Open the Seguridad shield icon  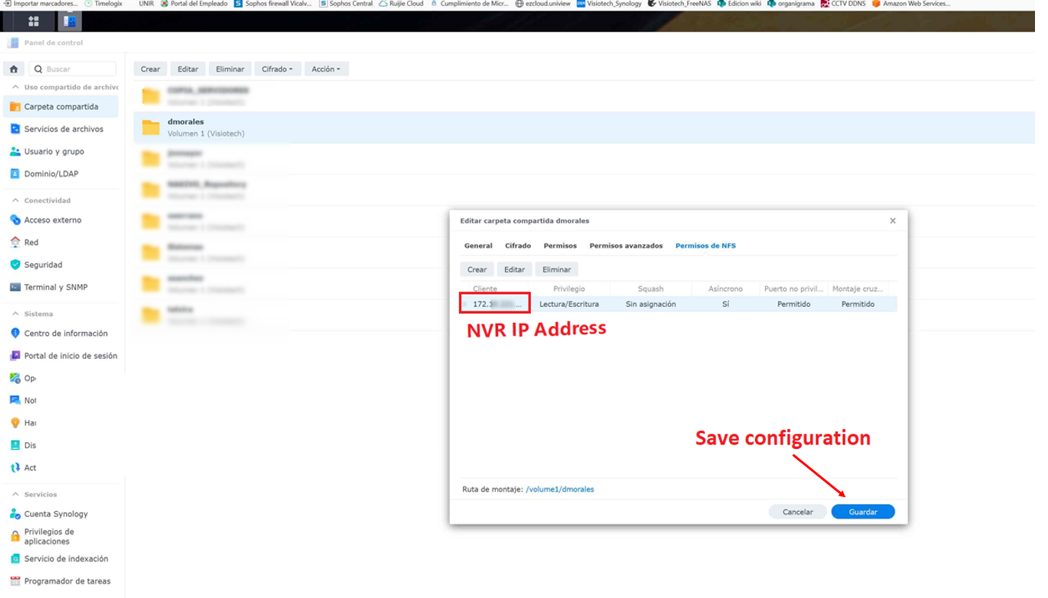pyautogui.click(x=15, y=265)
